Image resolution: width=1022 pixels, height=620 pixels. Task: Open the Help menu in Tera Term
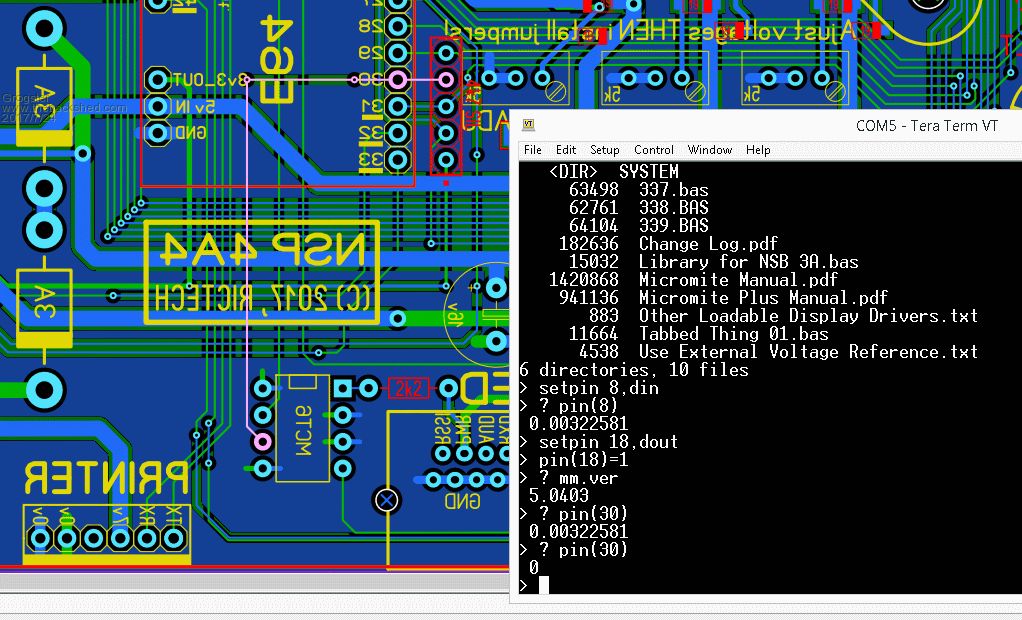[758, 150]
